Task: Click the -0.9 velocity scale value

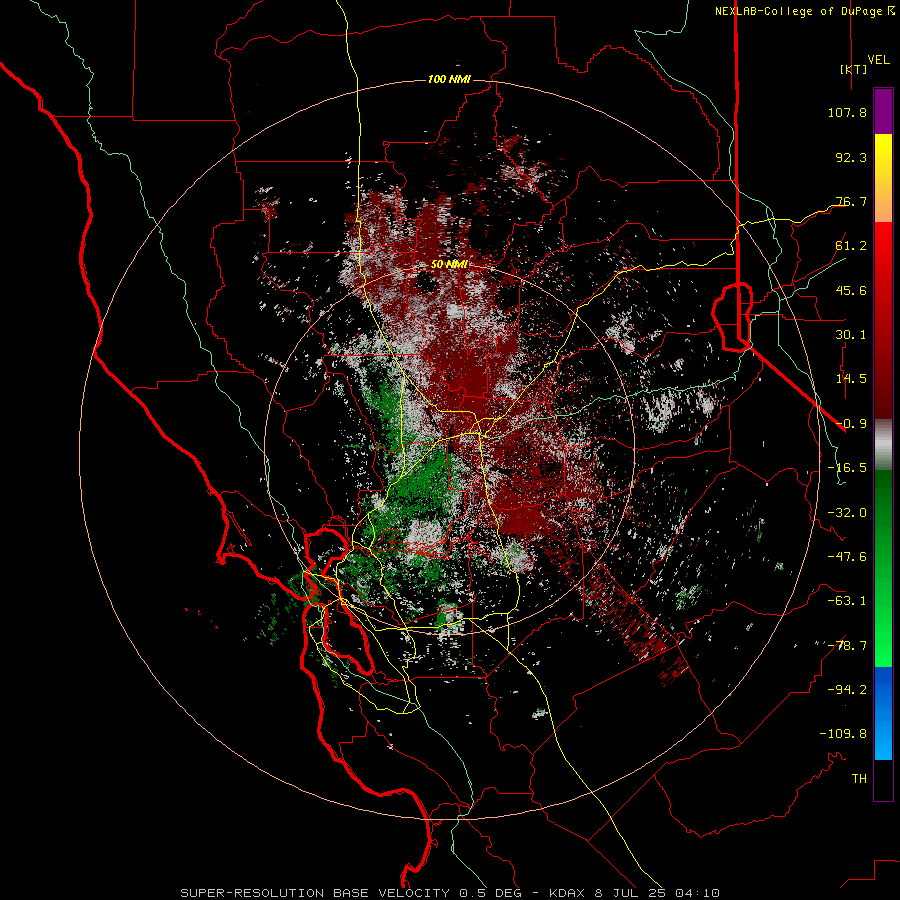Action: click(851, 424)
